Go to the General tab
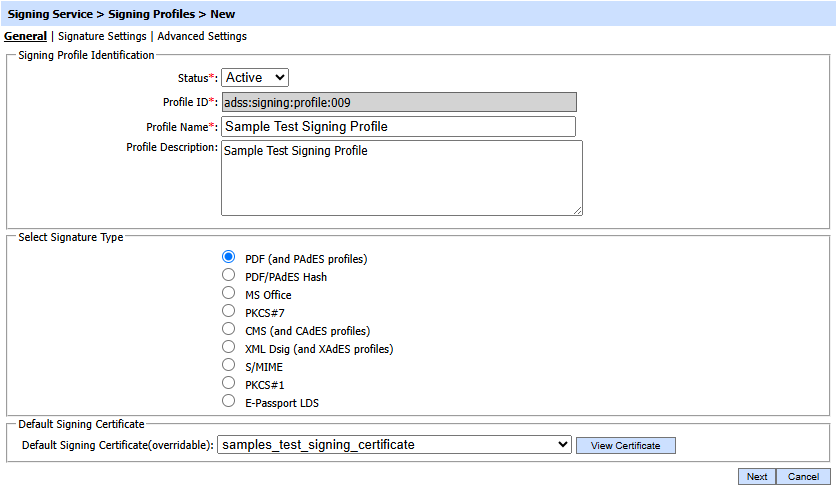The width and height of the screenshot is (837, 488). [25, 36]
